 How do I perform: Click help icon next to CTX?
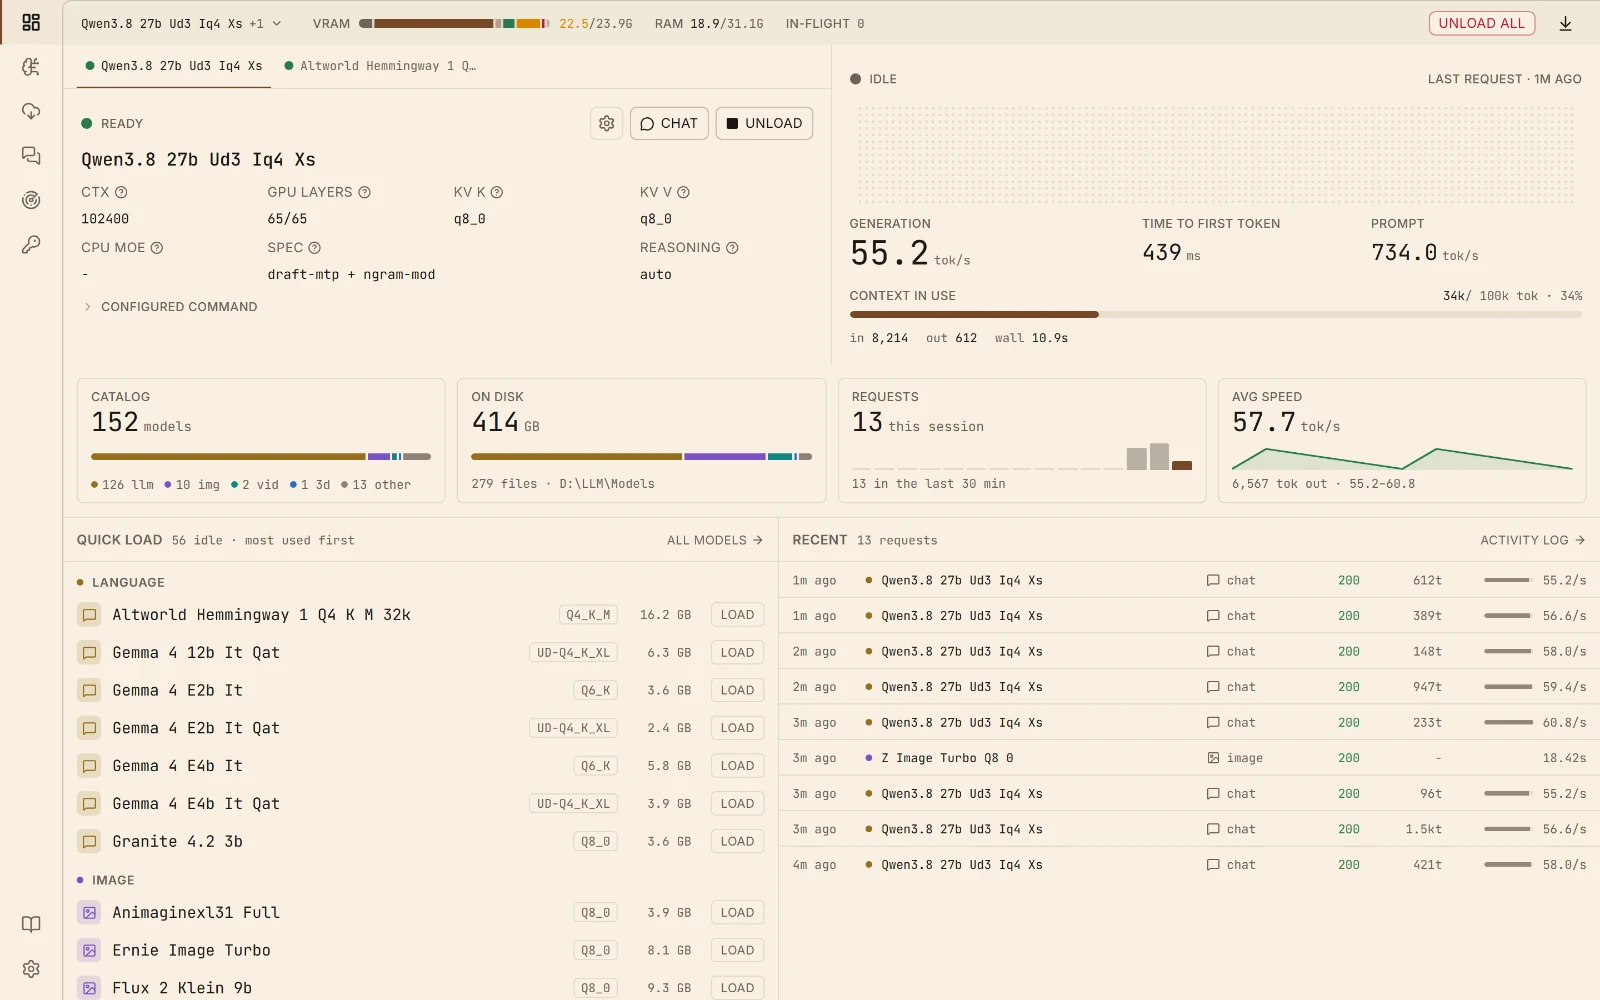coord(121,192)
